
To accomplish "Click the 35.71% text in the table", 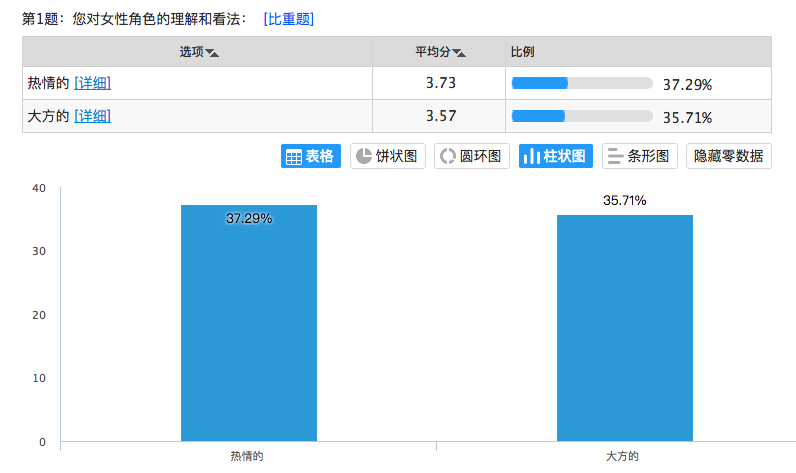I will [x=687, y=118].
